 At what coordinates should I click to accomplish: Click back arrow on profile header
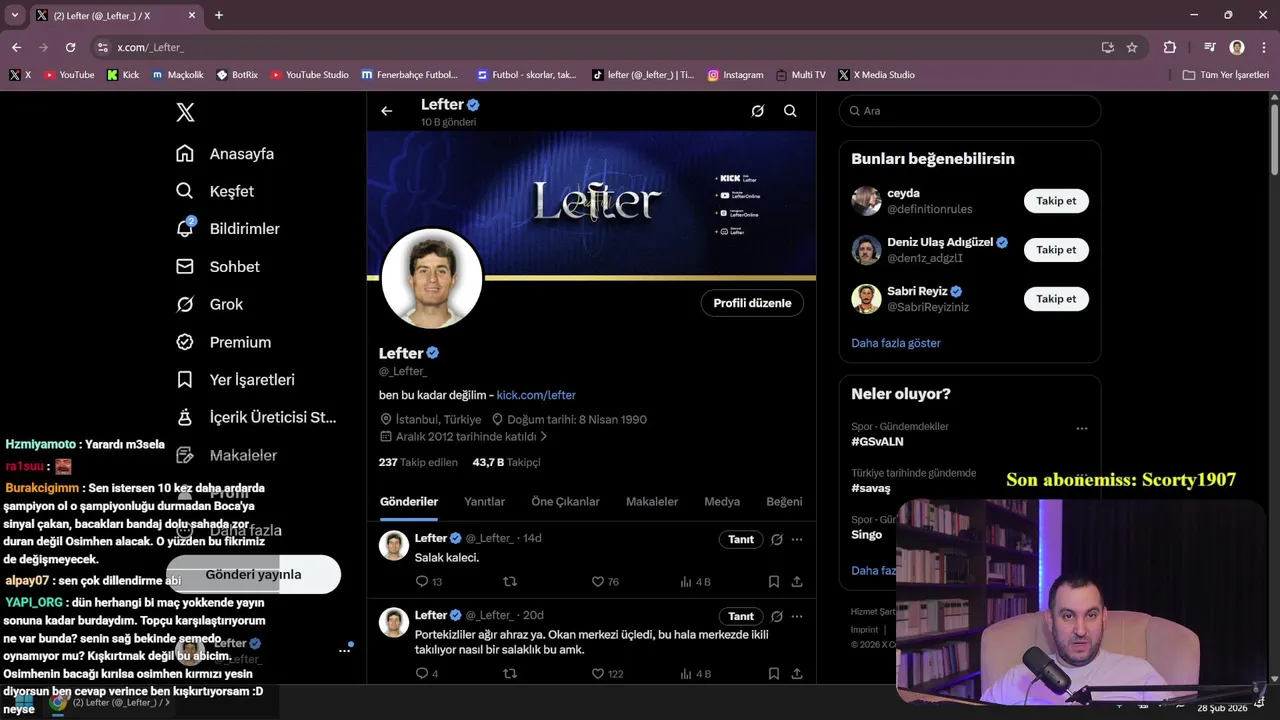tap(387, 111)
